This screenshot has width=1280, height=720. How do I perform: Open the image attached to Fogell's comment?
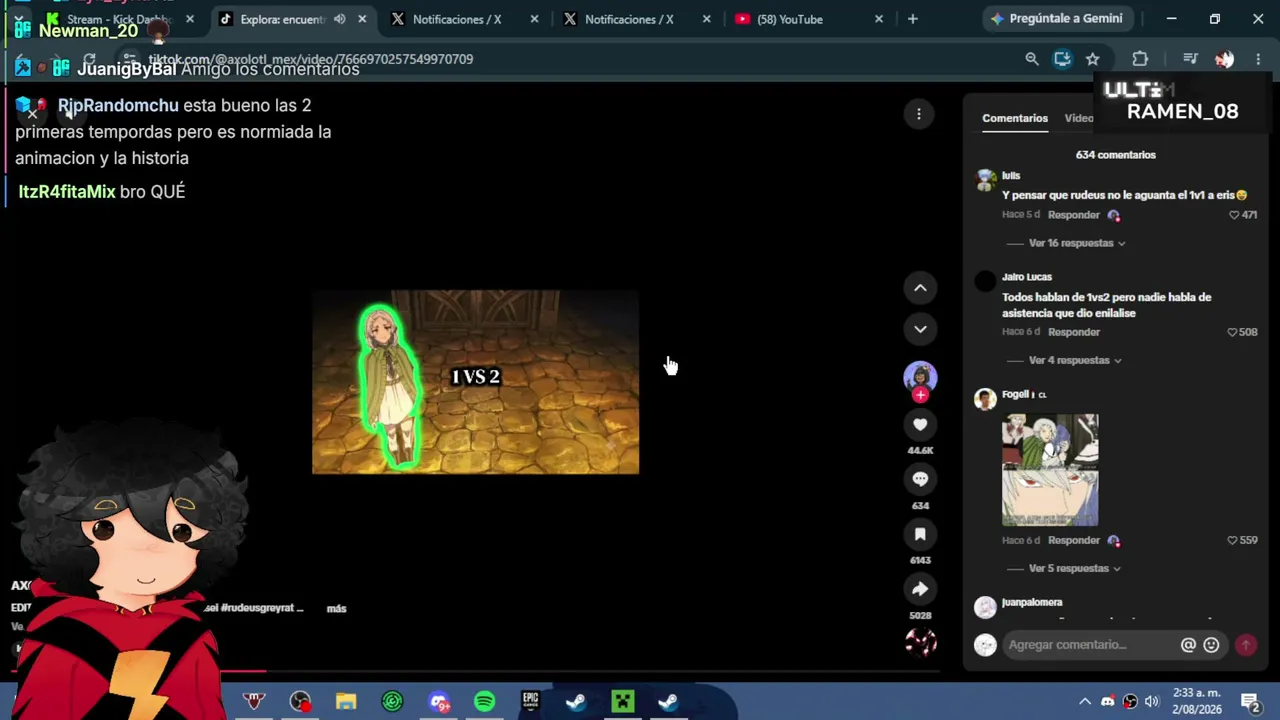click(1050, 470)
